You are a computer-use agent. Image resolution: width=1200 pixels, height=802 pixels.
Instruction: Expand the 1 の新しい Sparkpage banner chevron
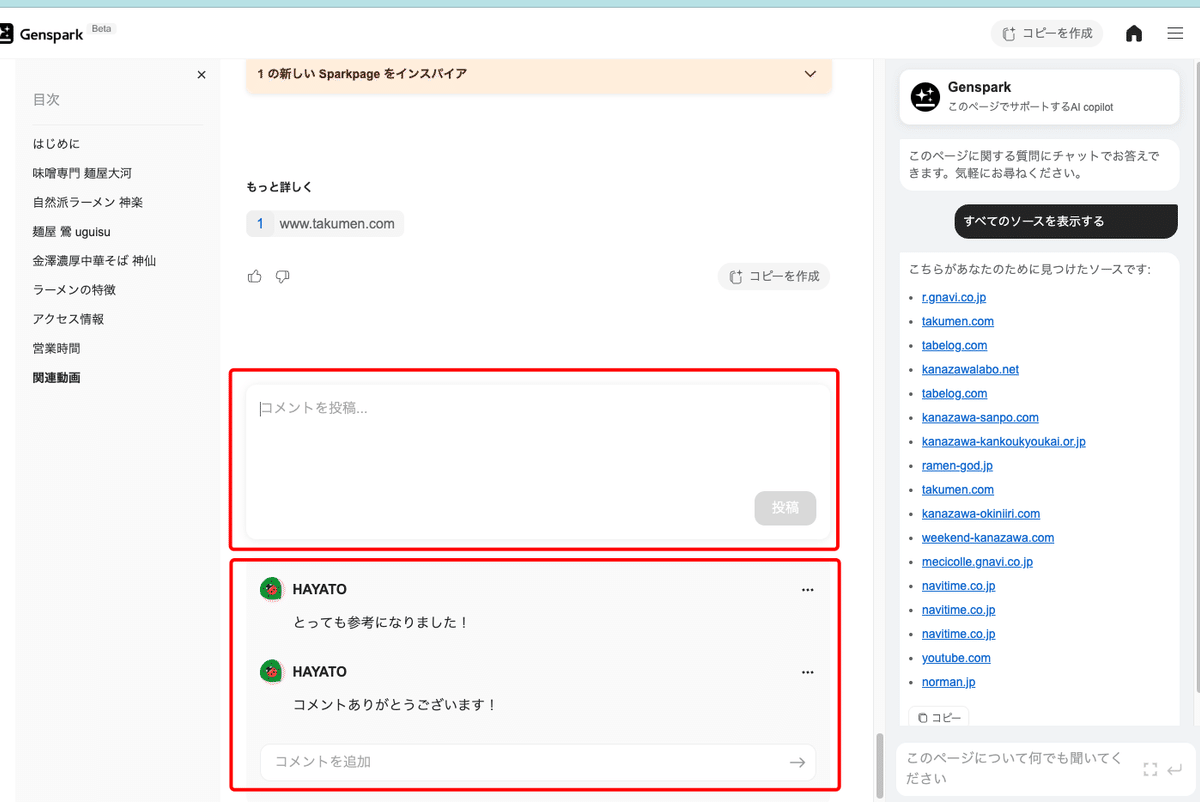pyautogui.click(x=811, y=74)
